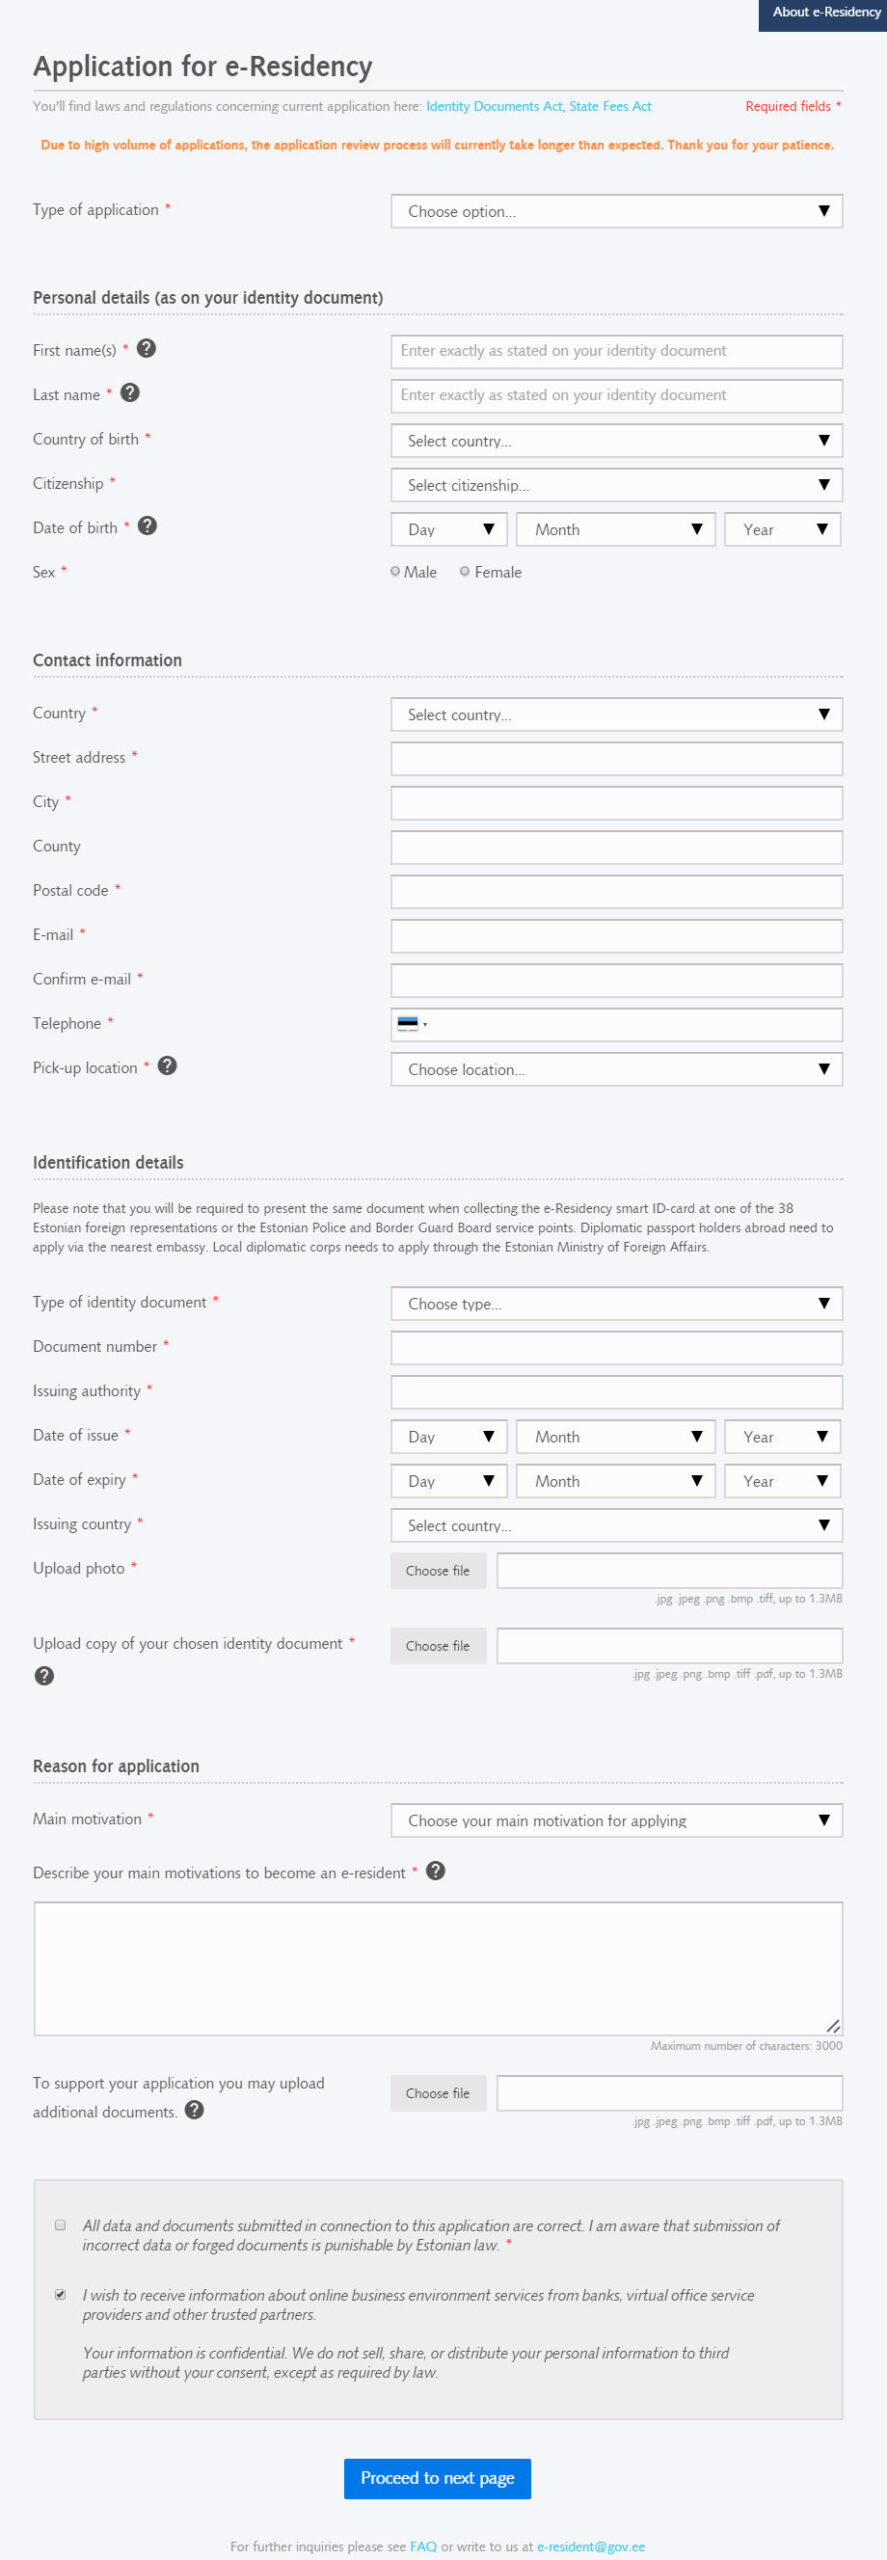Viewport: 887px width, 2560px height.
Task: Open the Date of birth help tooltip
Action: pyautogui.click(x=147, y=526)
